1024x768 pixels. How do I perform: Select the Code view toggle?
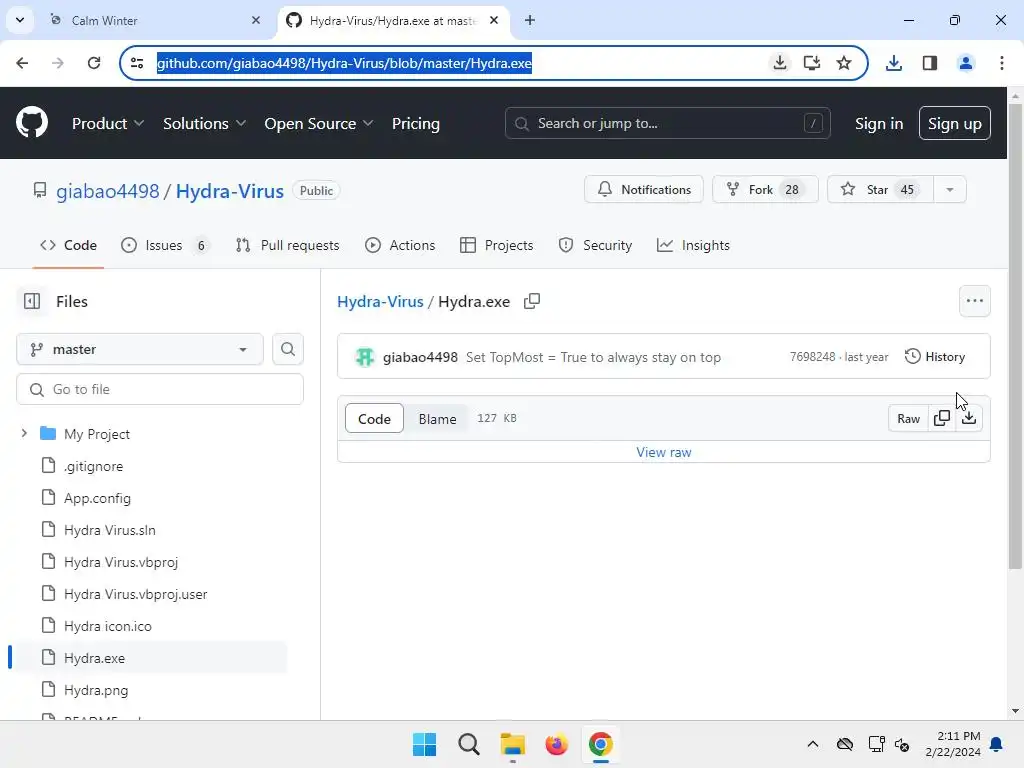(x=374, y=419)
